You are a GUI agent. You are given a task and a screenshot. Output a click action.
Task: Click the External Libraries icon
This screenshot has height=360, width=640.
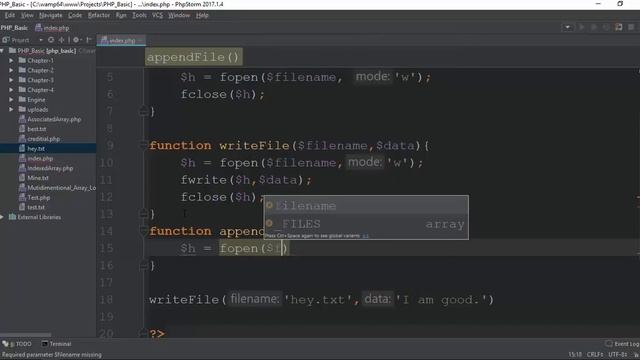[x=12, y=217]
